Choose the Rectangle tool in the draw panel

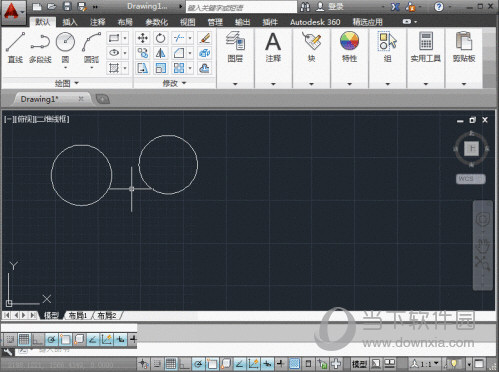(x=114, y=38)
